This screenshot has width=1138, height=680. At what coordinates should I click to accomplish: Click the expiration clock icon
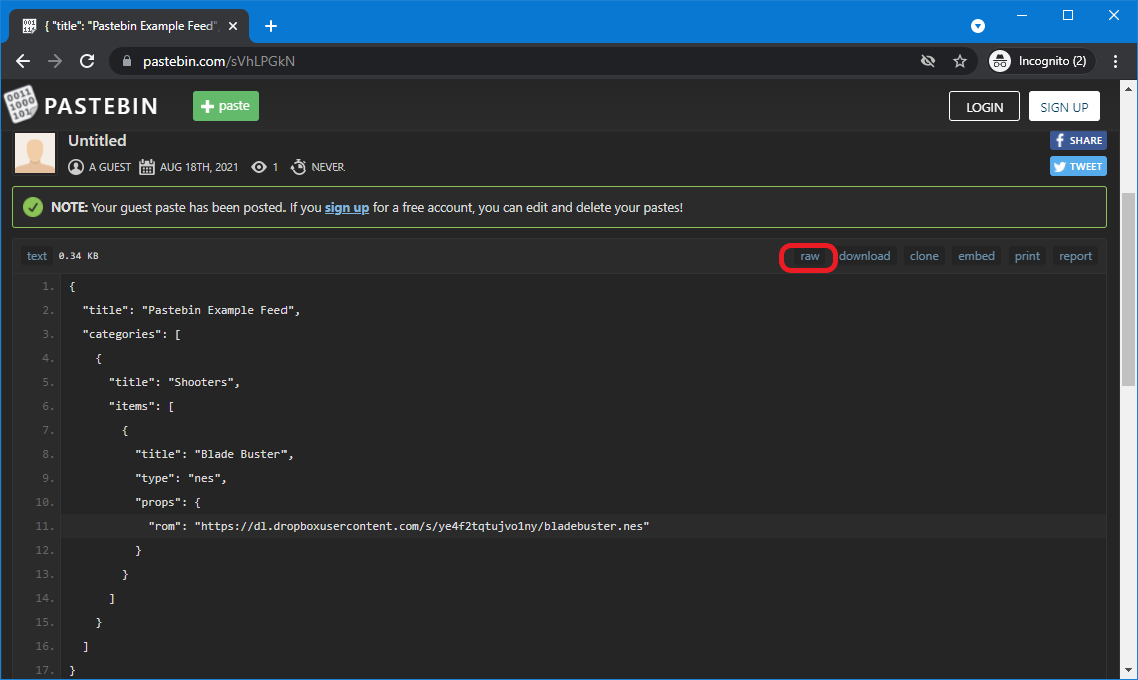(298, 167)
